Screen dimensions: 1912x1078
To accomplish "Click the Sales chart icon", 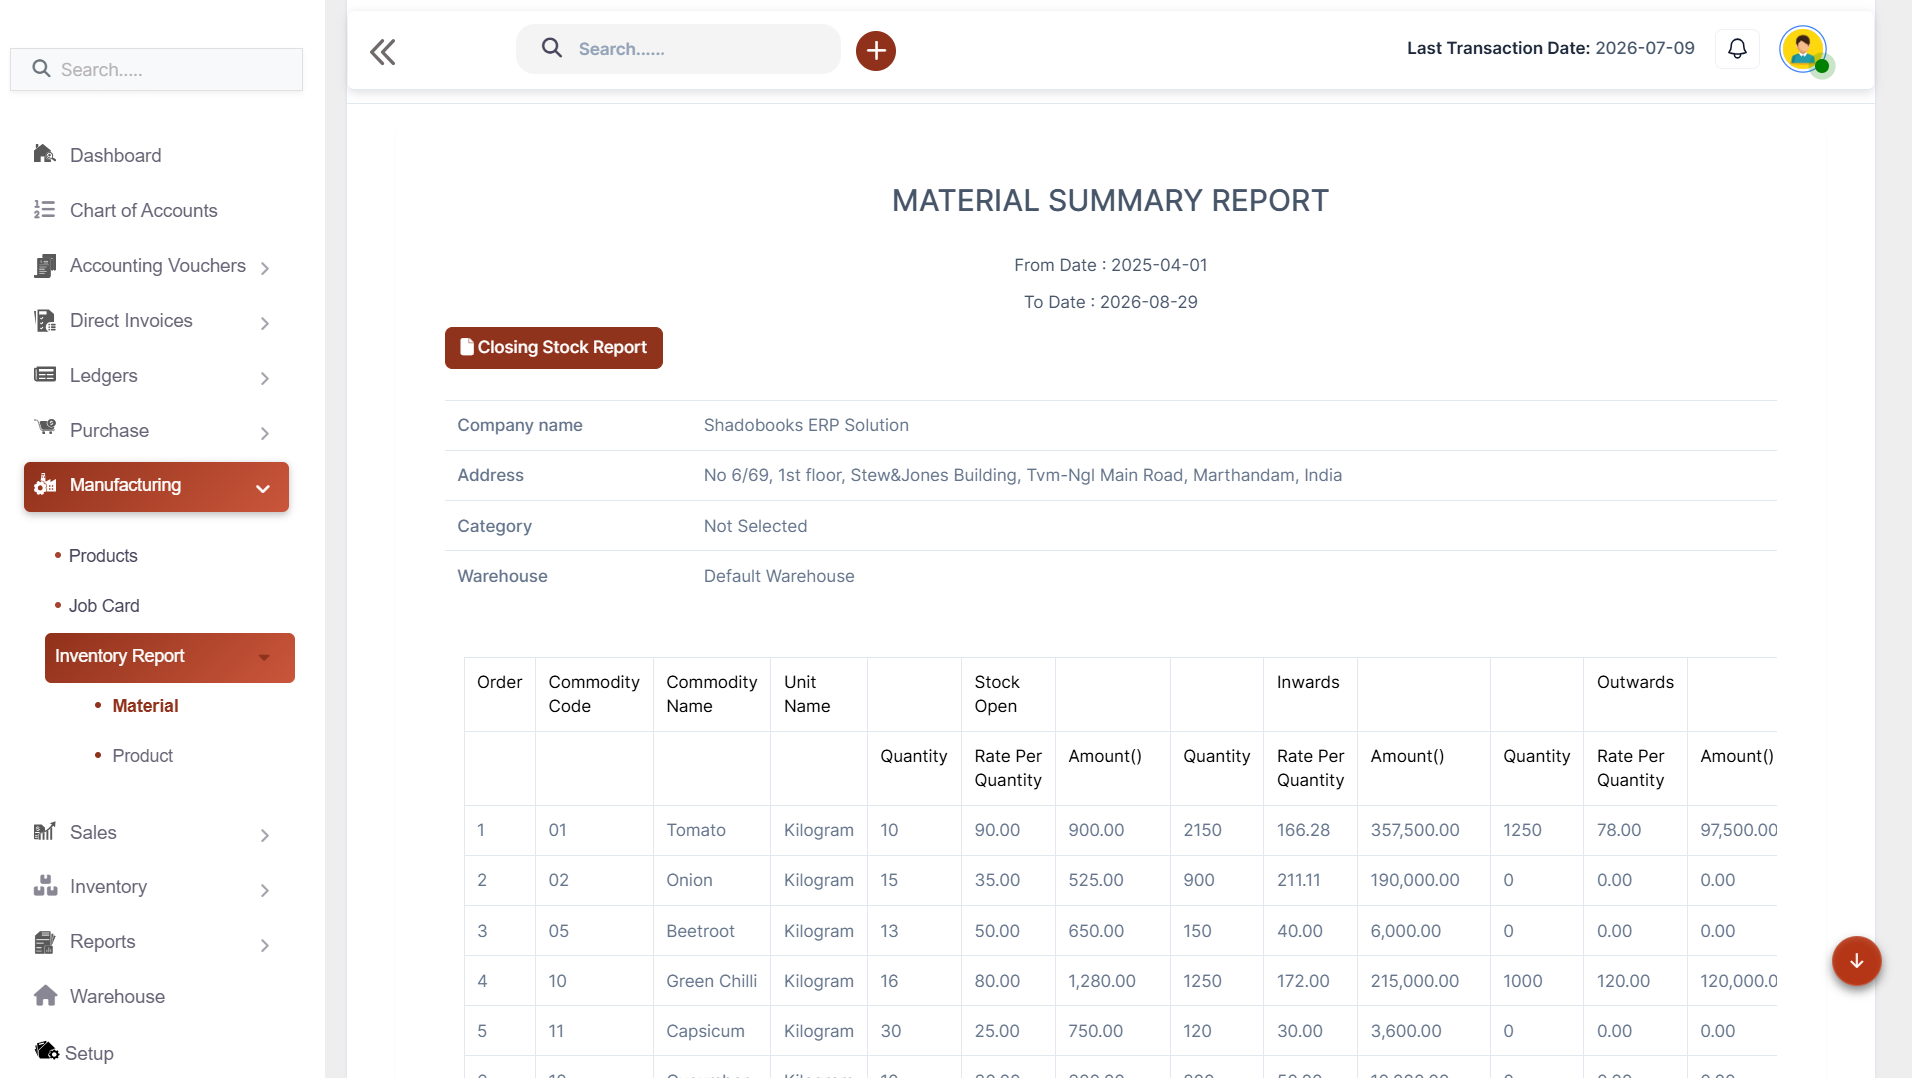I will tap(44, 831).
